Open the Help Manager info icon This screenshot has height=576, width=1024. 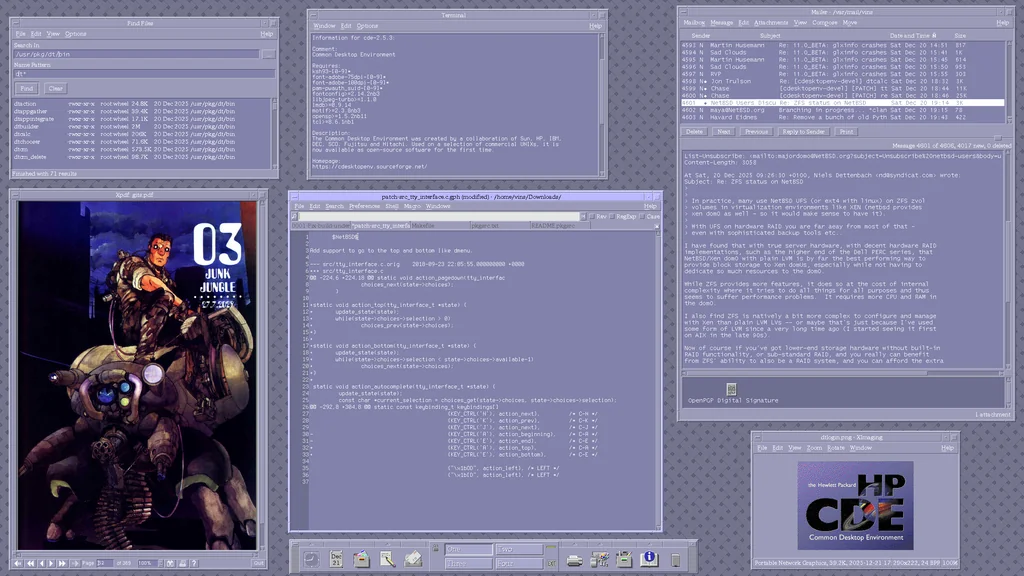tap(649, 559)
